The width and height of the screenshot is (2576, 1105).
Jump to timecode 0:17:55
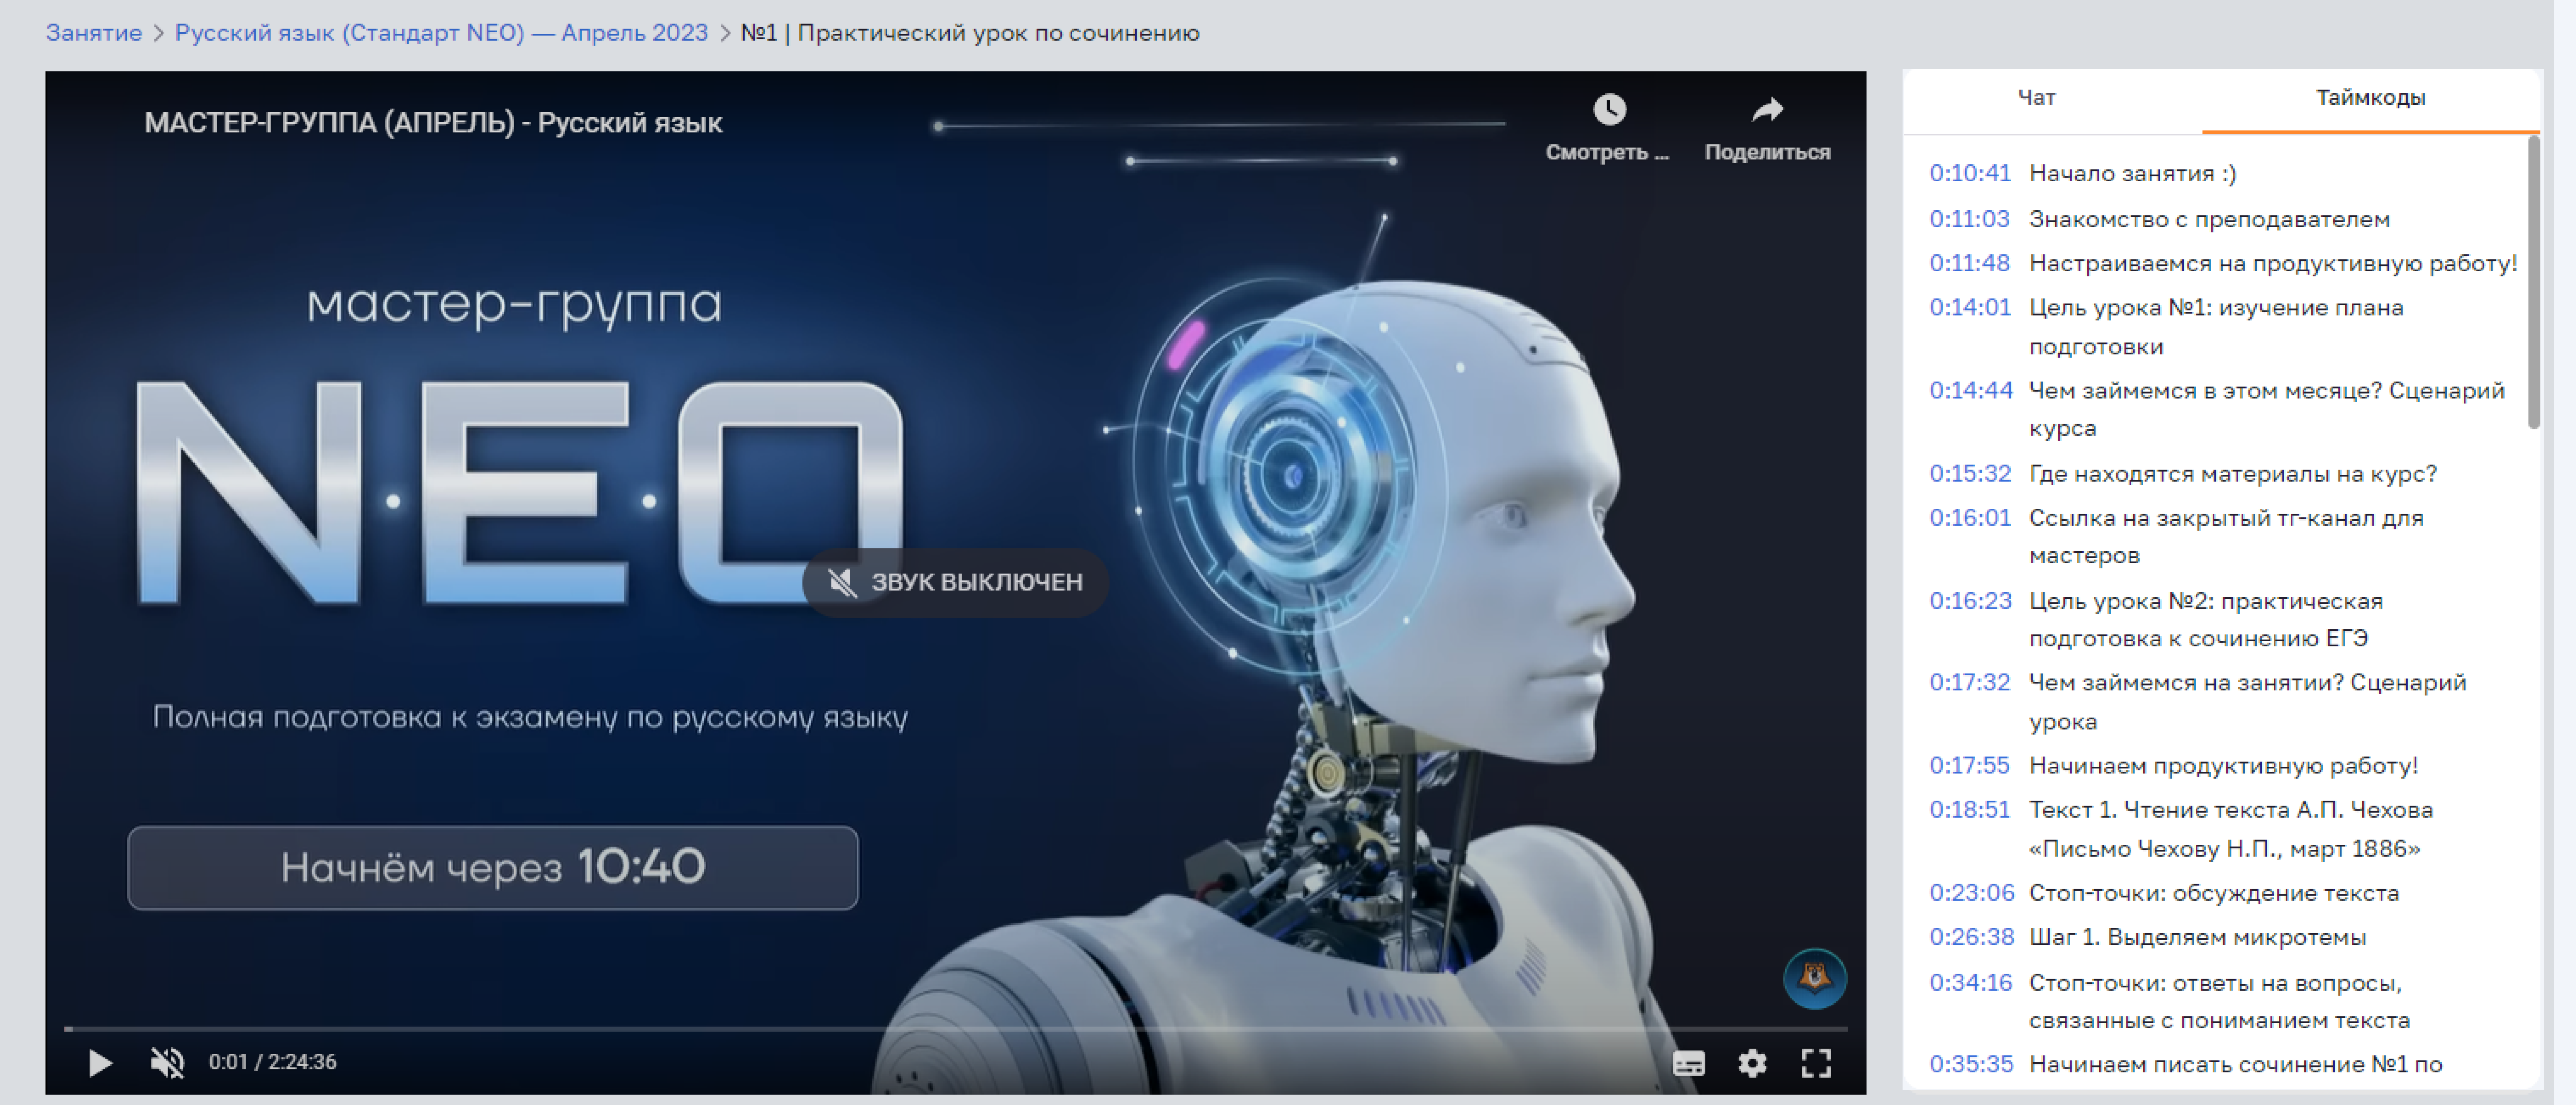click(x=1969, y=766)
